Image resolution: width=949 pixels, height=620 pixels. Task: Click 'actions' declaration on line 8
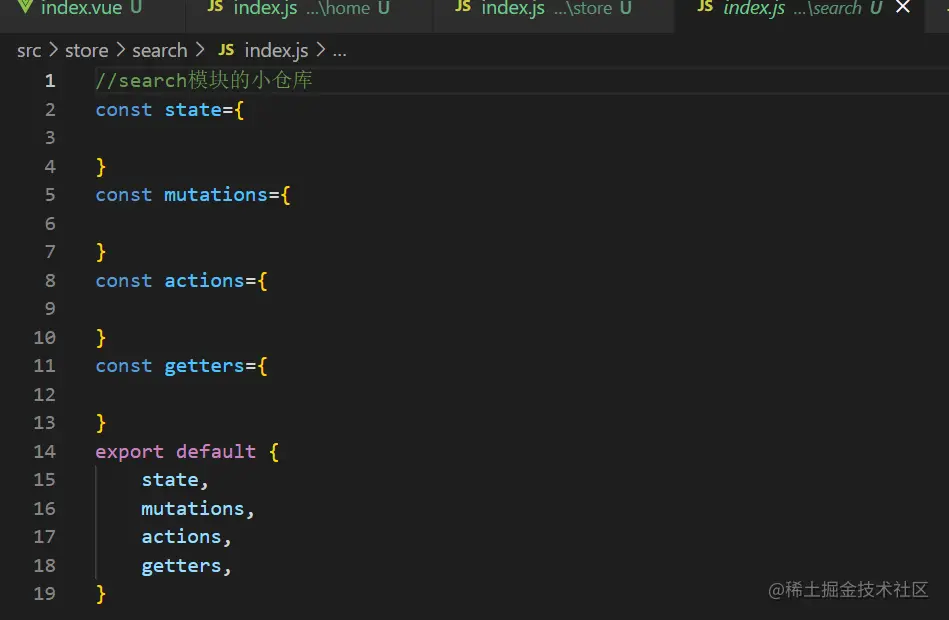pyautogui.click(x=205, y=281)
